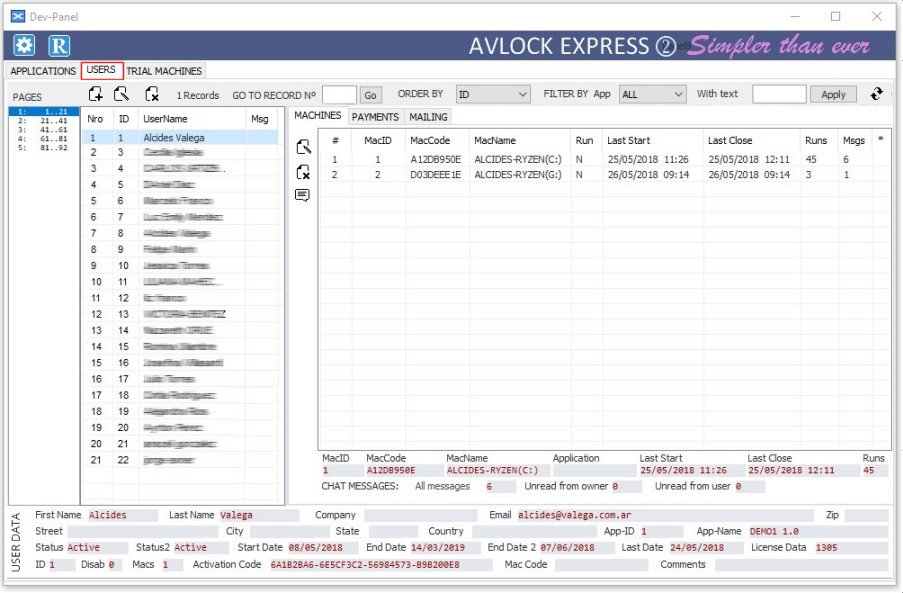The image size is (903, 593).
Task: Click the edit user record icon
Action: [x=122, y=94]
